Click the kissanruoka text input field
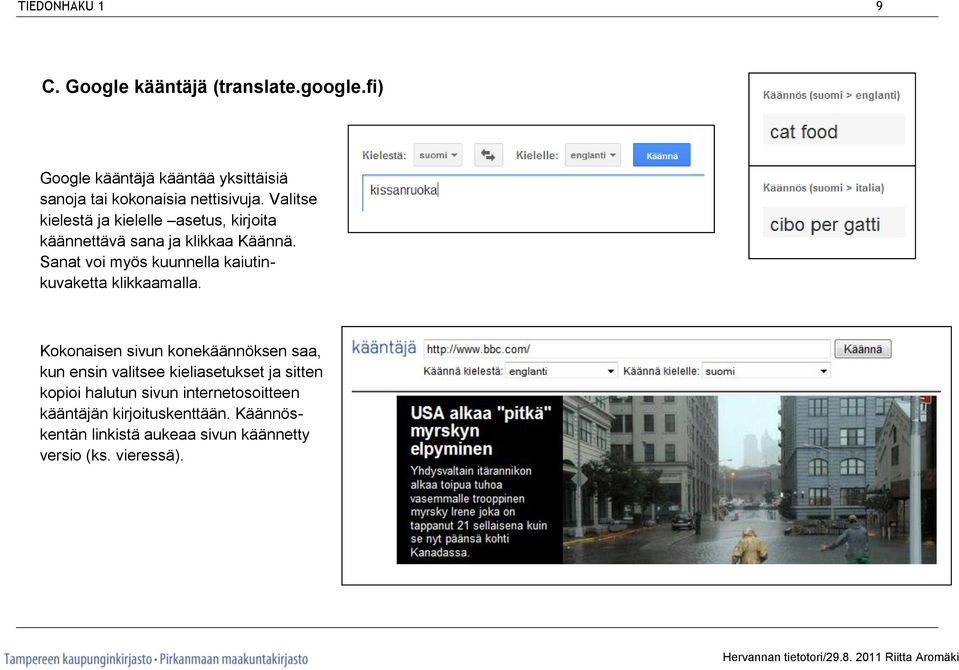959x670 pixels. pos(533,193)
